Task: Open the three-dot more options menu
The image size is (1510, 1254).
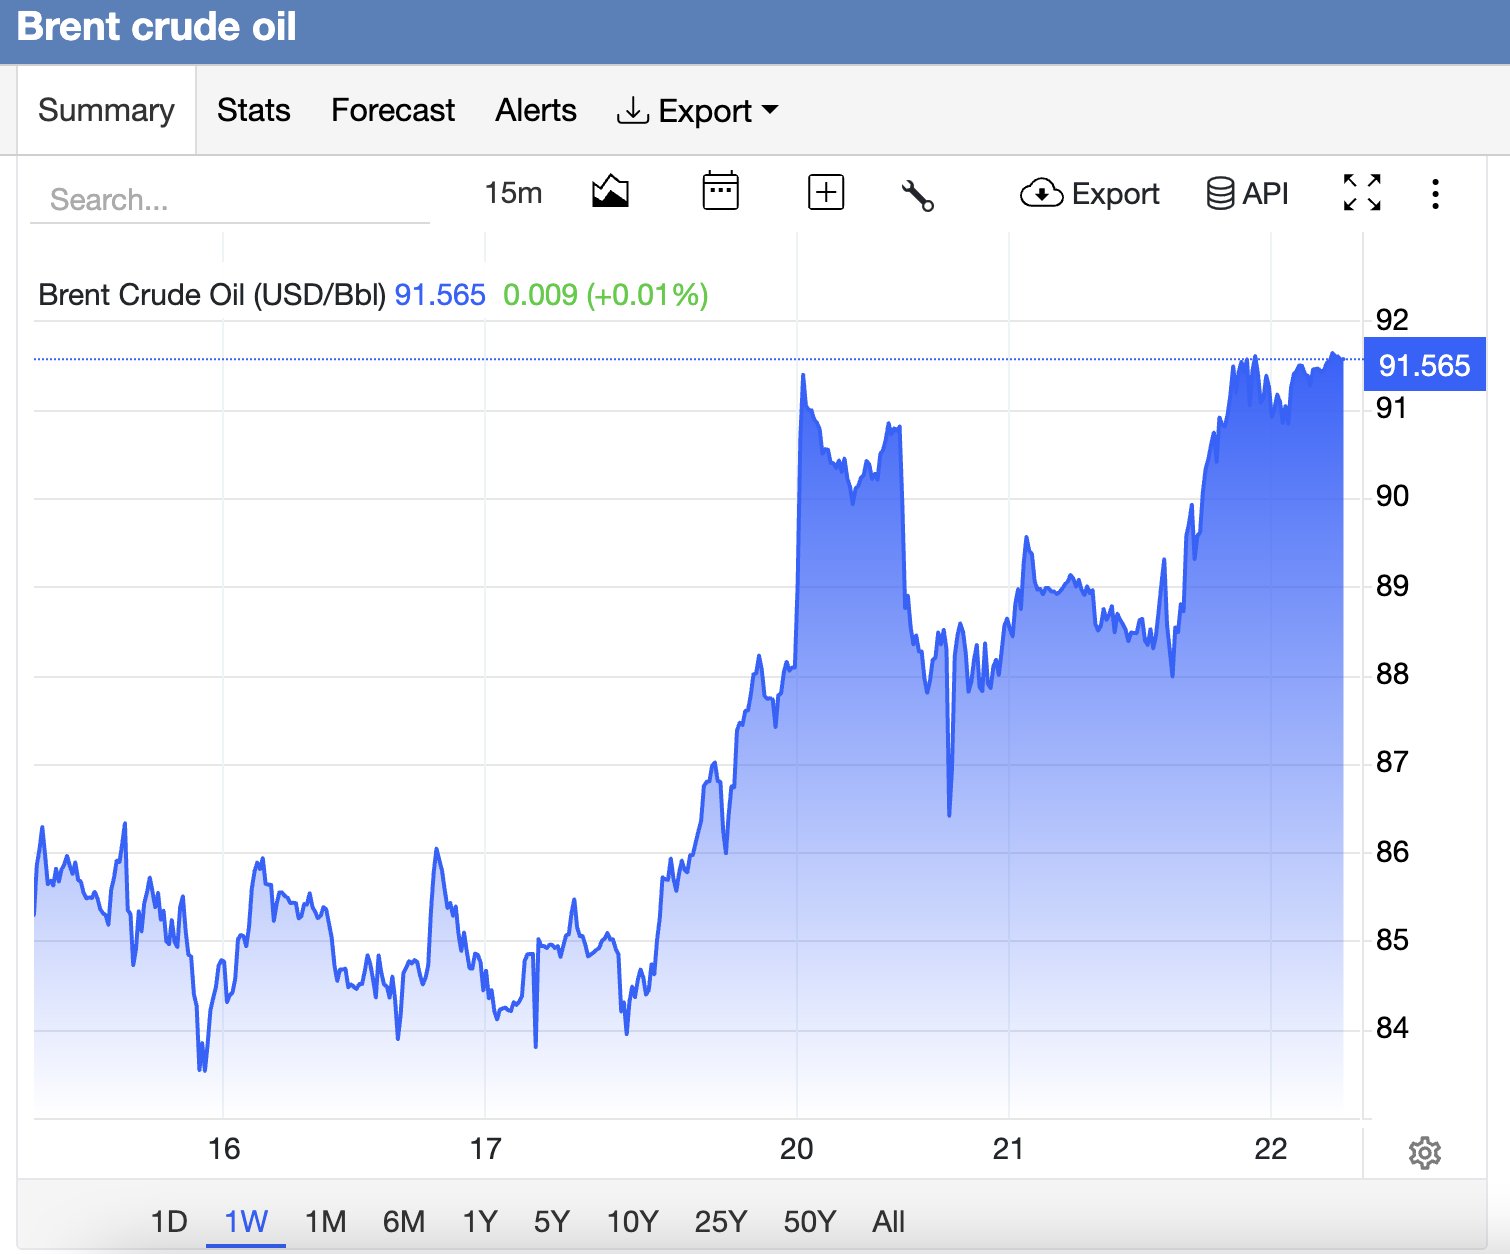Action: click(x=1435, y=194)
